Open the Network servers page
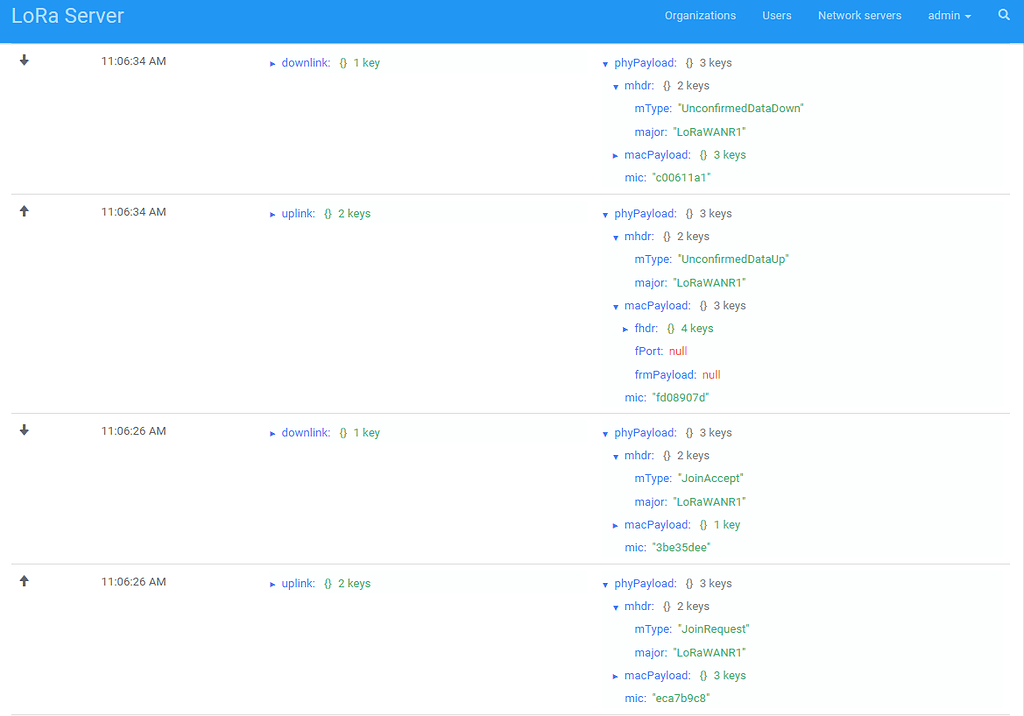This screenshot has width=1024, height=716. 859,15
